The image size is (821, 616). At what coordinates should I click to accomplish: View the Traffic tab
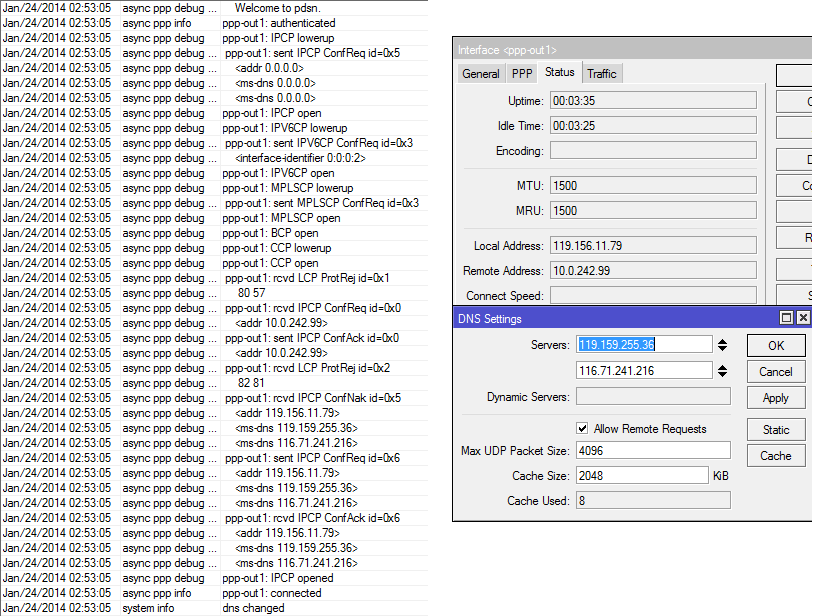click(602, 73)
